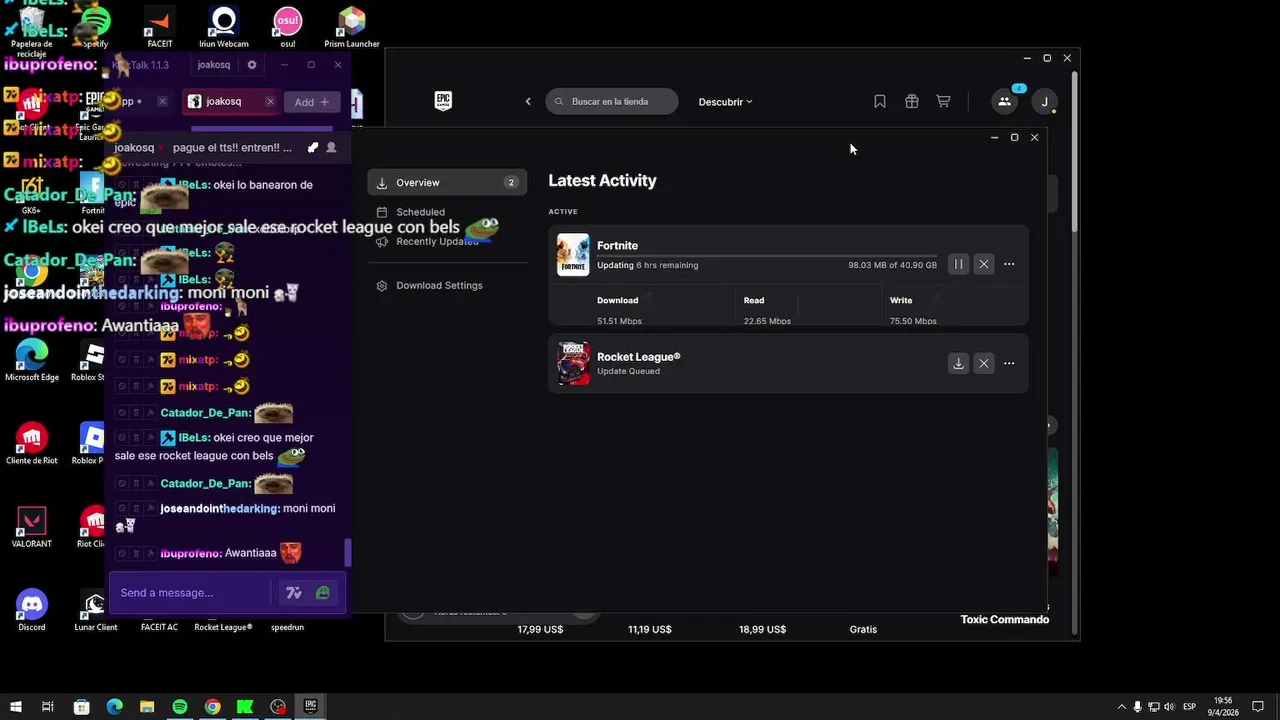1280x720 pixels.
Task: Select the 17,99 US$ price in store
Action: 540,630
